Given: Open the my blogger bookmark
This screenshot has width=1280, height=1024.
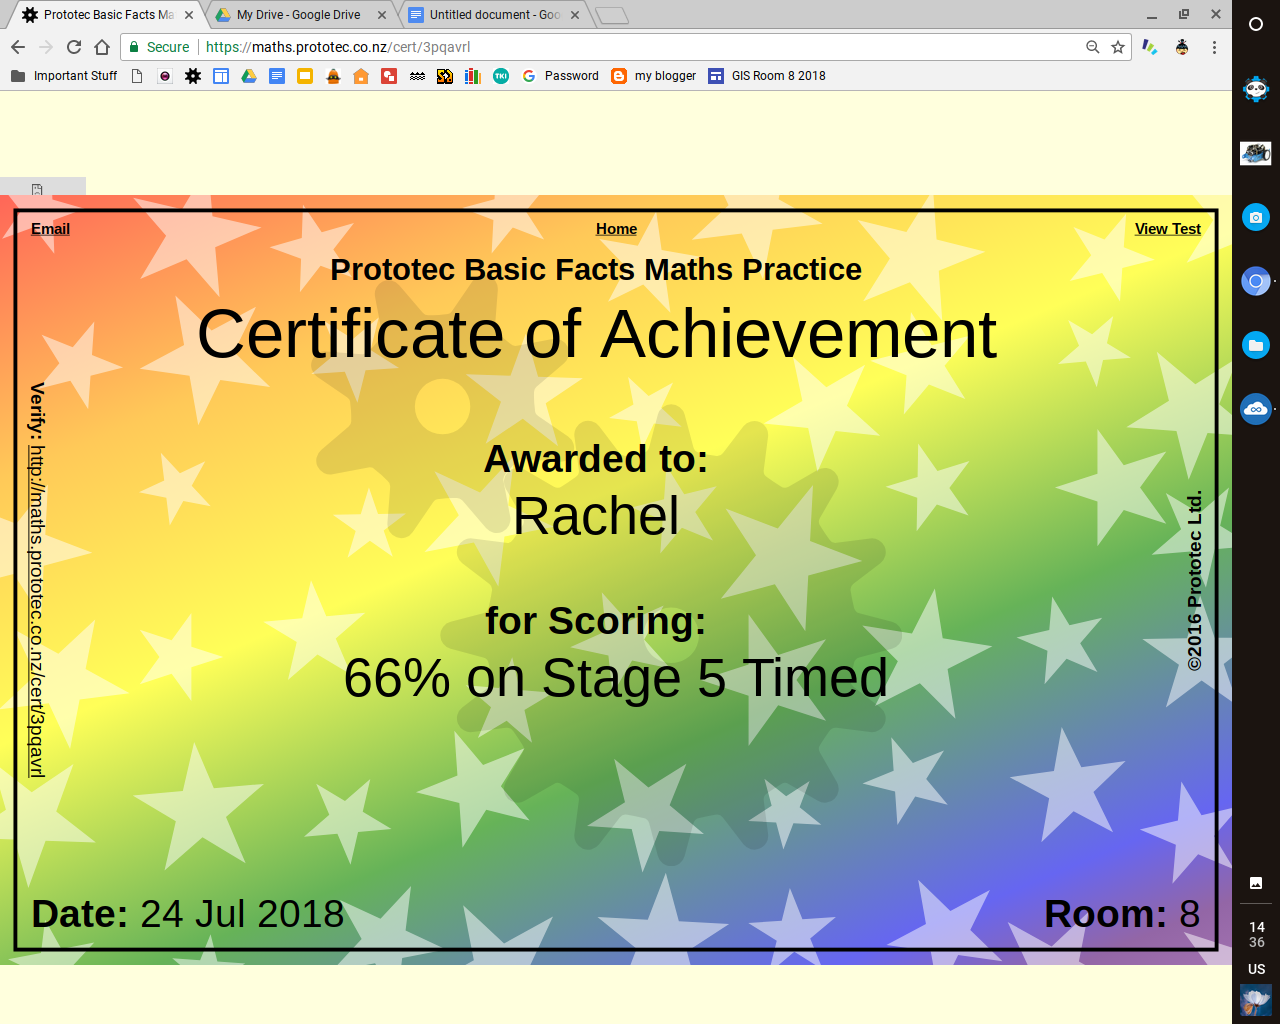Looking at the screenshot, I should click(x=654, y=76).
